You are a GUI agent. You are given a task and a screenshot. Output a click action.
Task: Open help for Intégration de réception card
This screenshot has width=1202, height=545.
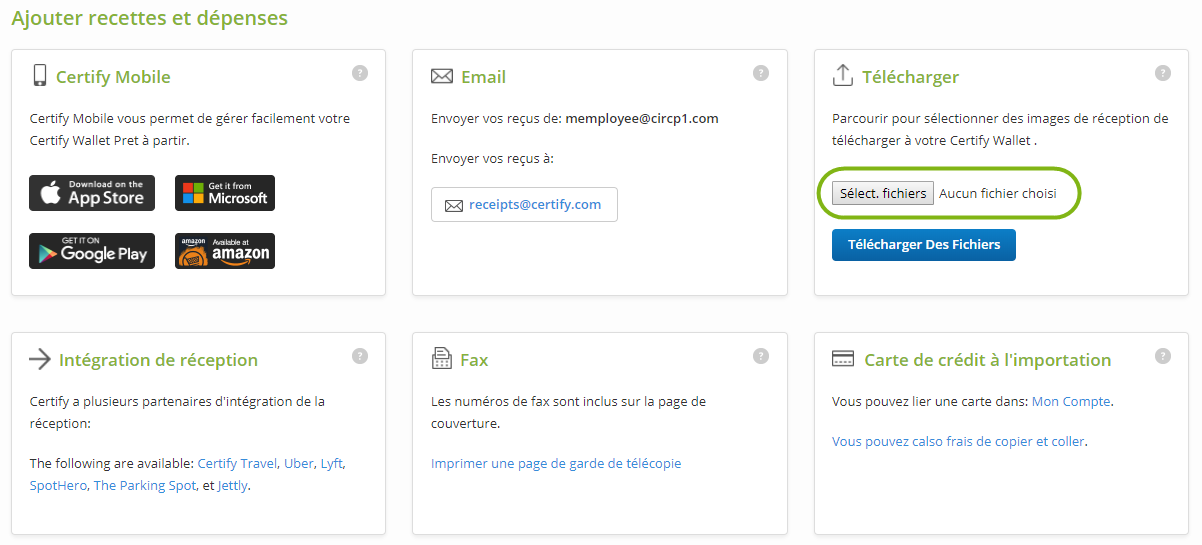360,356
